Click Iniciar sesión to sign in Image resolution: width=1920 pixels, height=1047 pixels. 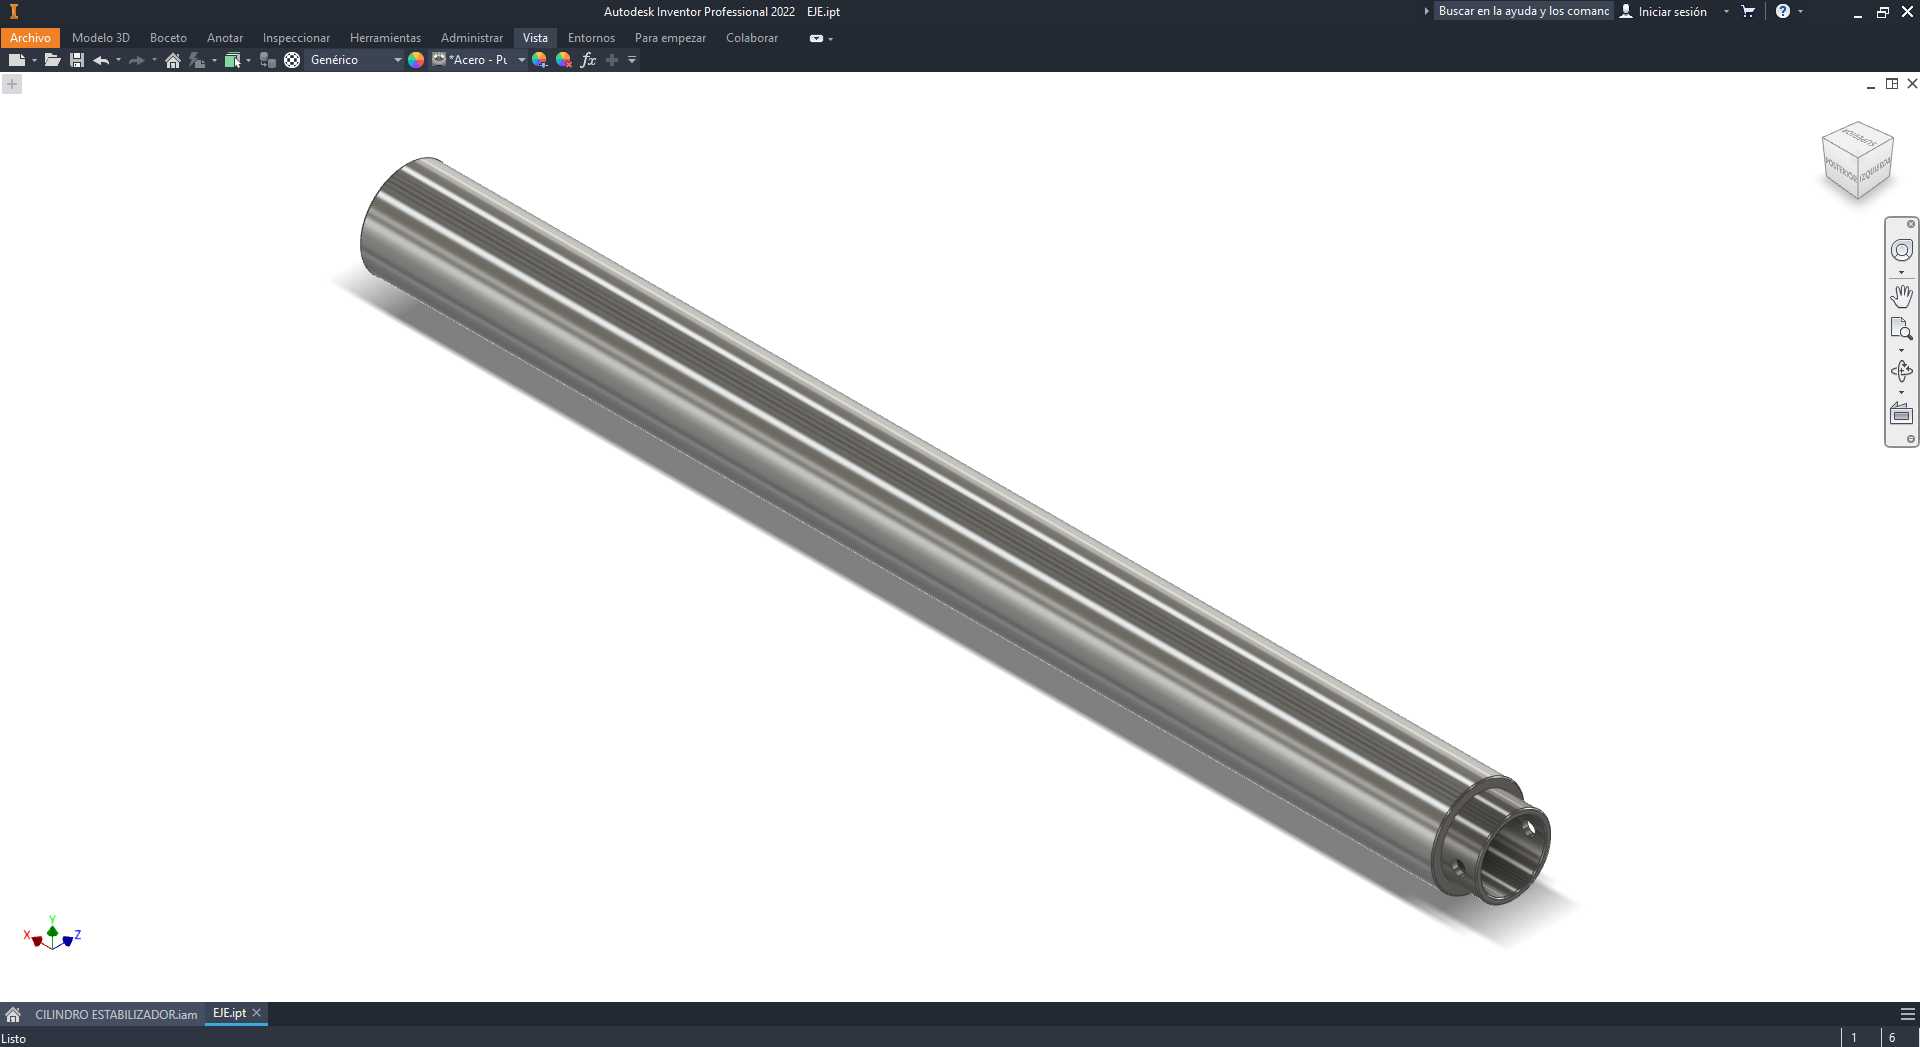tap(1663, 12)
